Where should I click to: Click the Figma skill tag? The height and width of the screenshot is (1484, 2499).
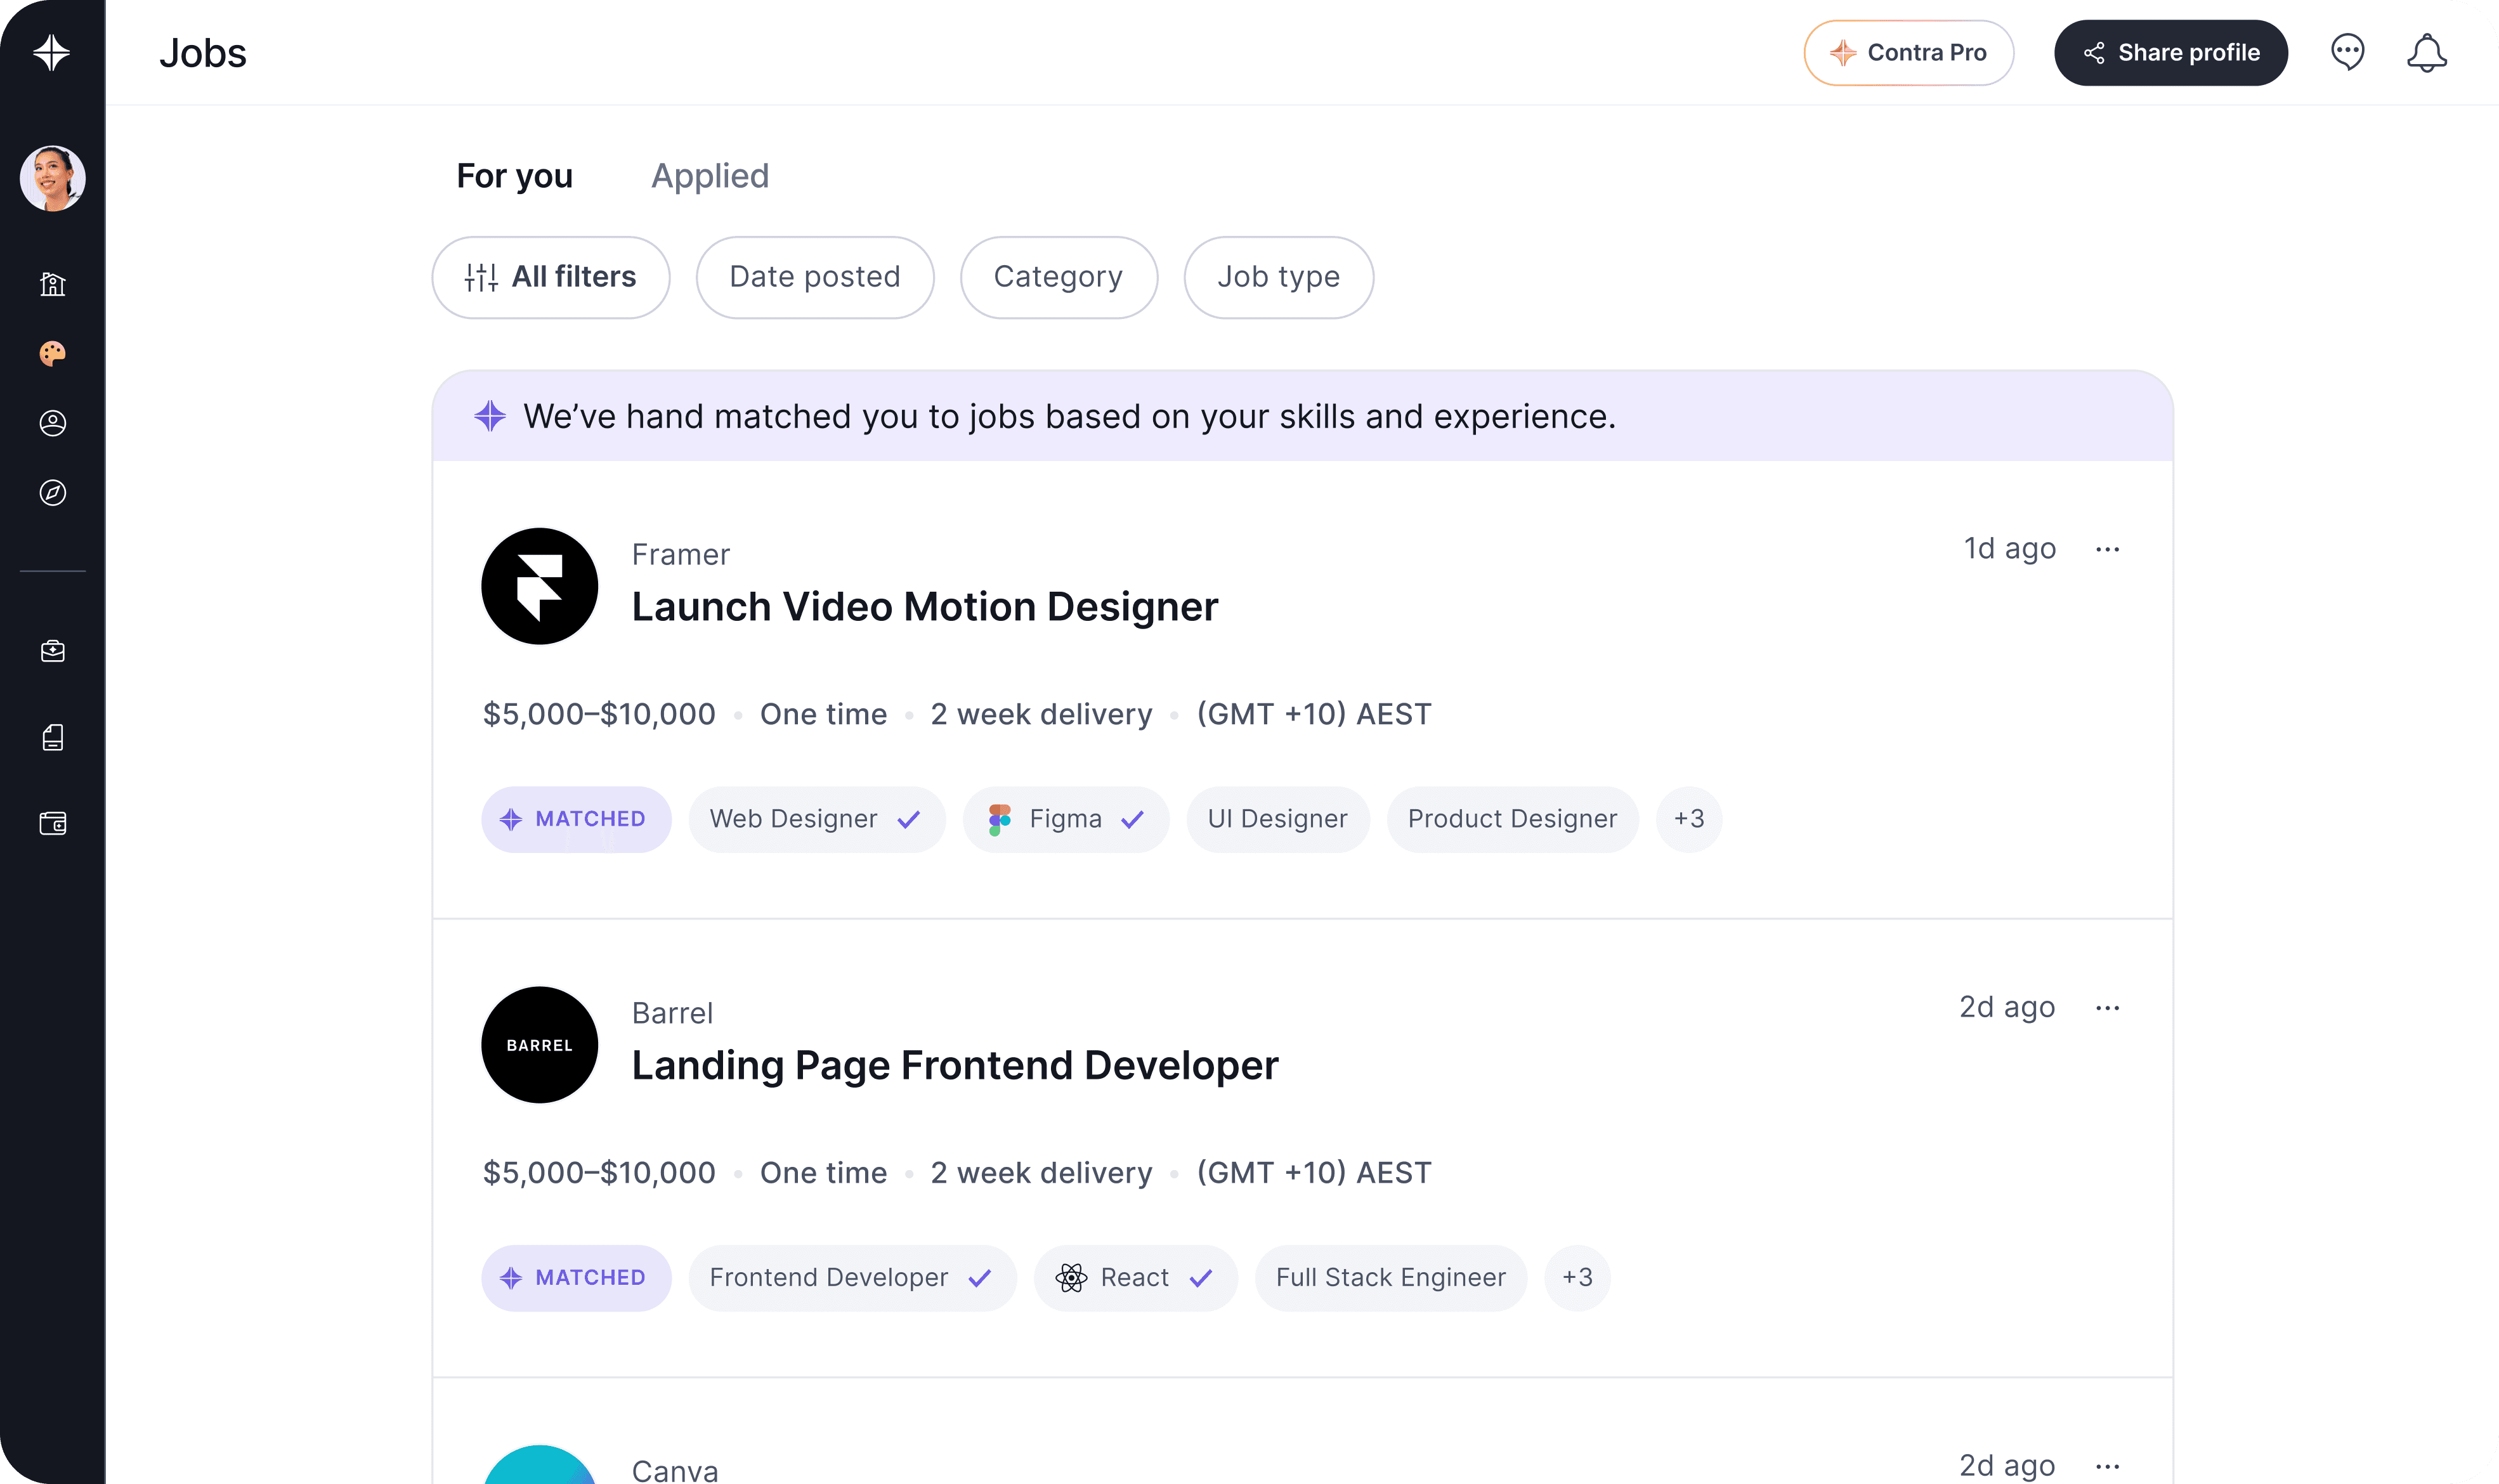(1066, 819)
